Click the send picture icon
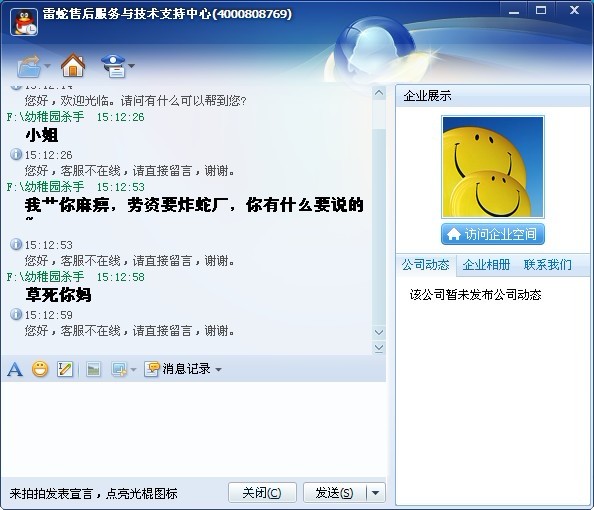The height and width of the screenshot is (510, 594). point(93,369)
